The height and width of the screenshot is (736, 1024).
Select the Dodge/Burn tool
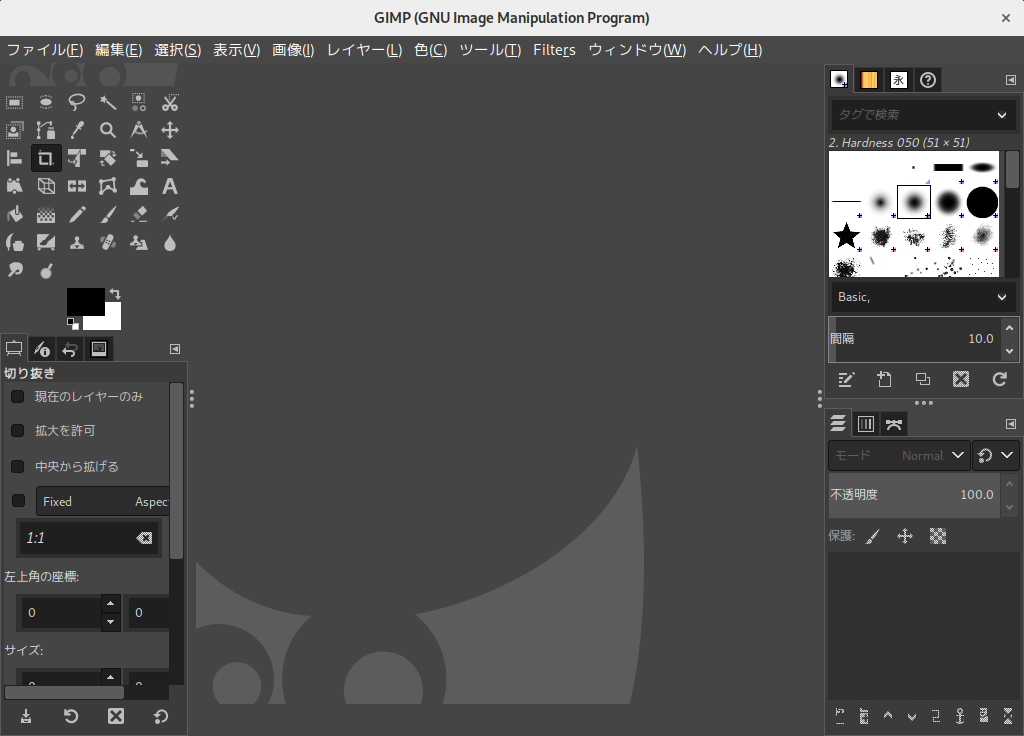click(x=46, y=270)
